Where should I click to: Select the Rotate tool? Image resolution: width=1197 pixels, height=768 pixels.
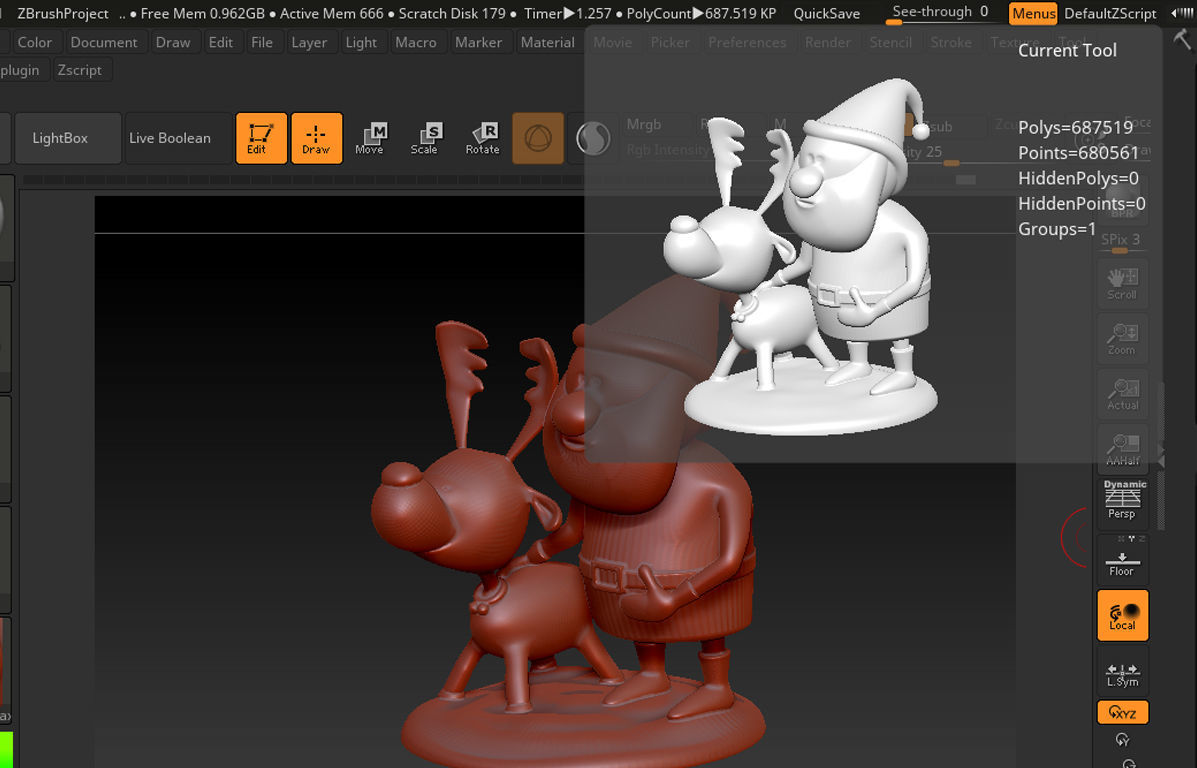coord(482,138)
